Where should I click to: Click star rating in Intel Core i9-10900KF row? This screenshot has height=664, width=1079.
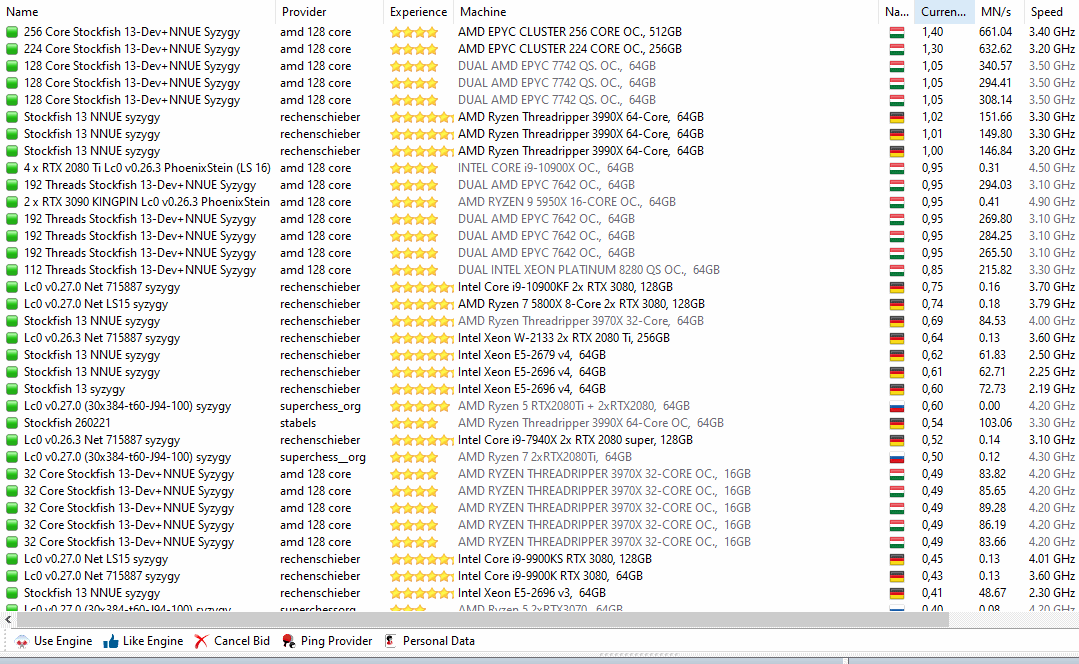pos(421,287)
